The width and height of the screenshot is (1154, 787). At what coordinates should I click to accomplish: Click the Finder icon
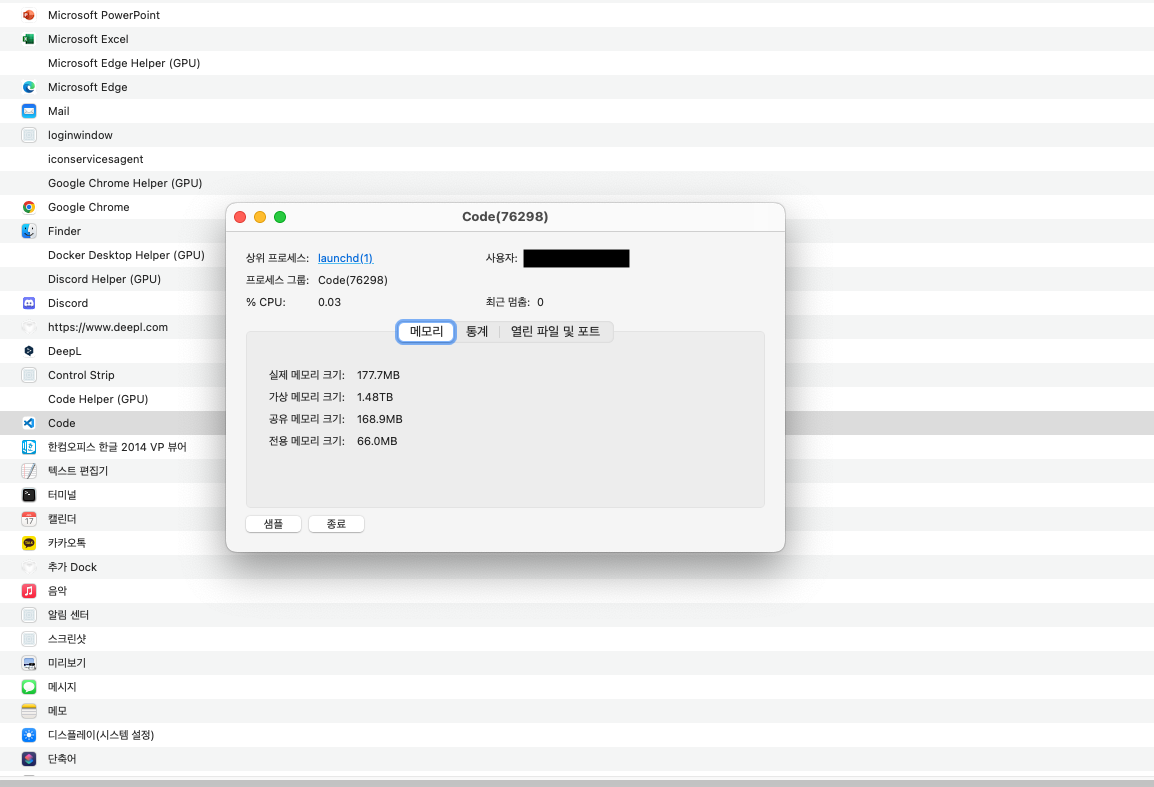pos(29,231)
